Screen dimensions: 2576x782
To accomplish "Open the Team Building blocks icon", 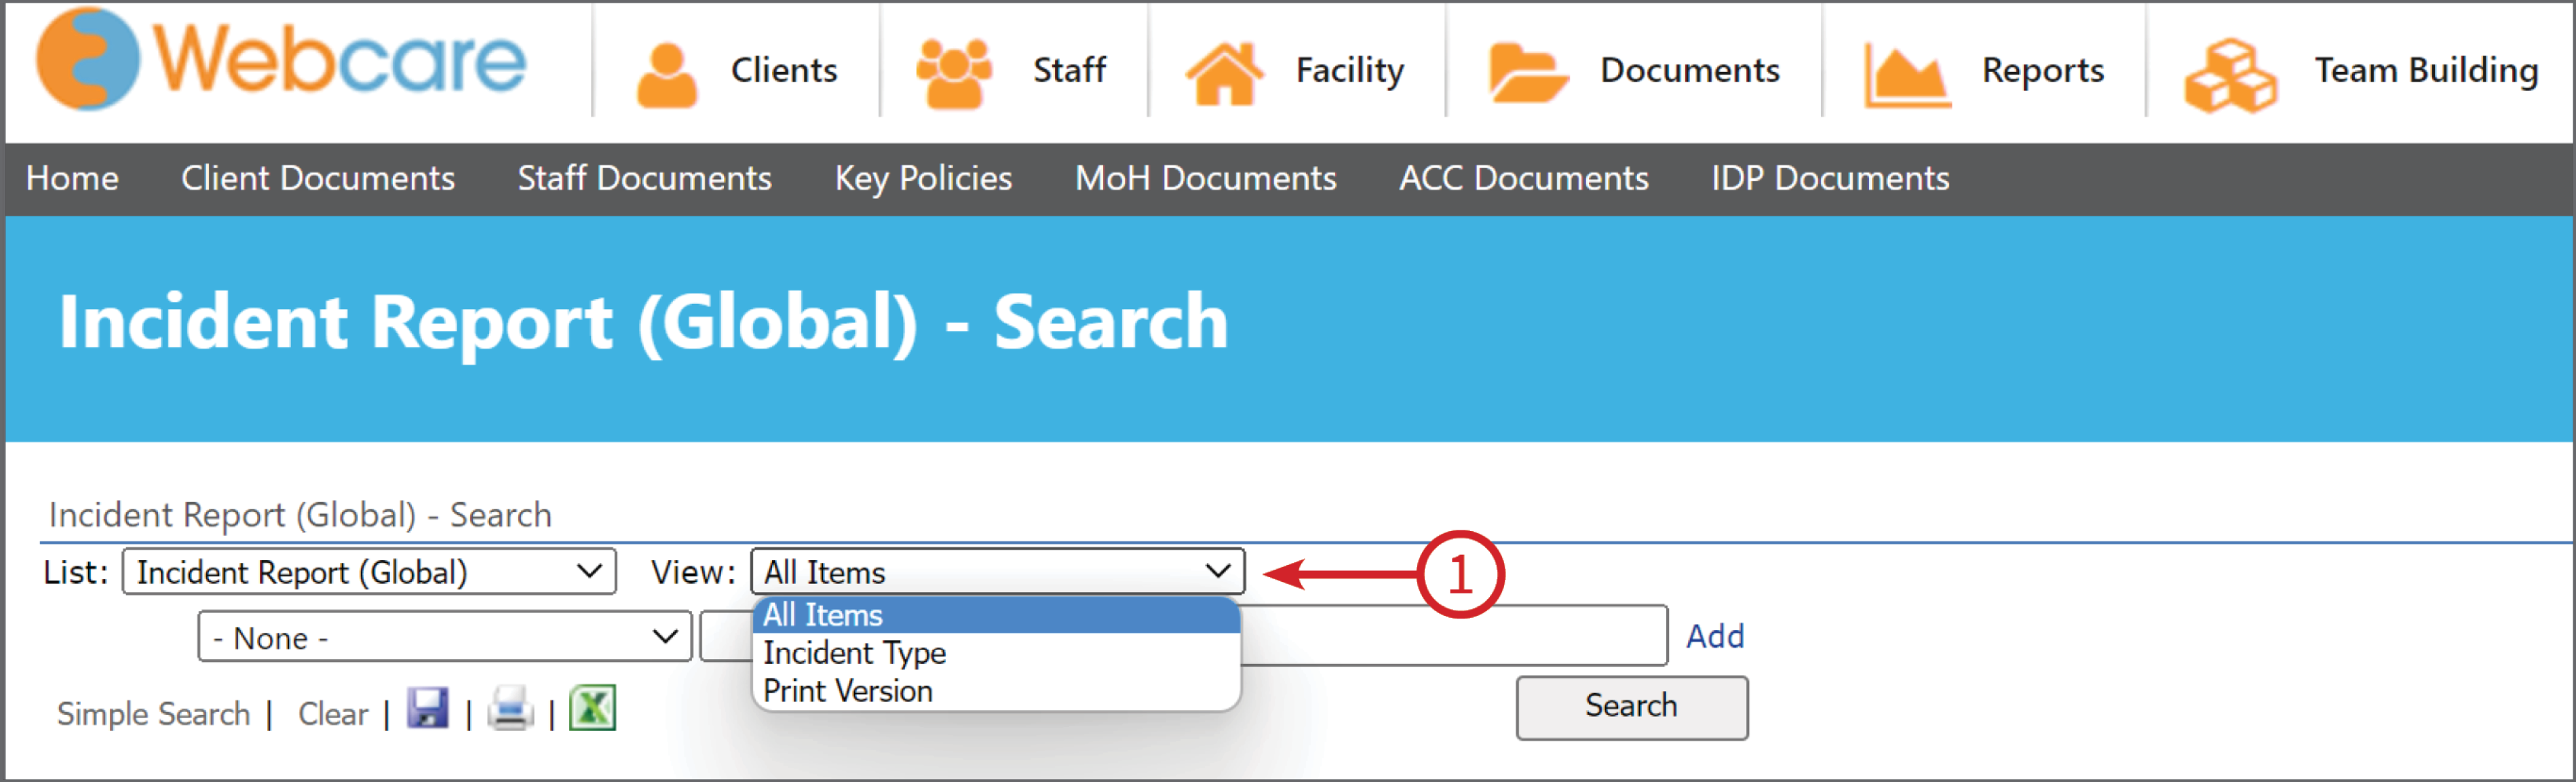I will pyautogui.click(x=2231, y=75).
